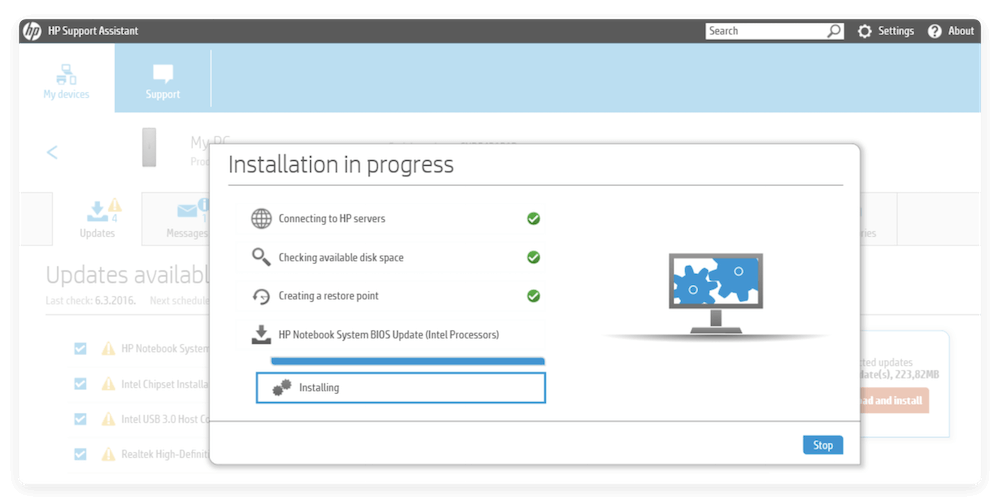Open About via question mark icon
Screen dimensions: 1000x503
(935, 31)
